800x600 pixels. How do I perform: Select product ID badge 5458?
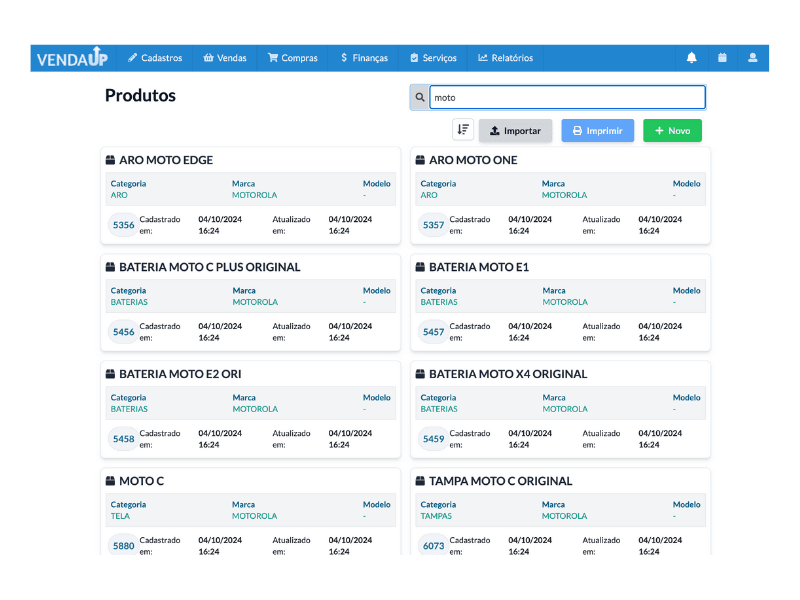coord(123,439)
